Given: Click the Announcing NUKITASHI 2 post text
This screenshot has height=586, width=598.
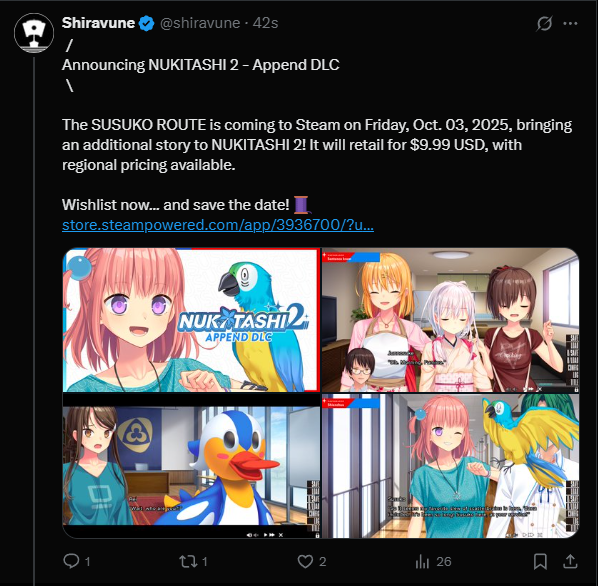Looking at the screenshot, I should (201, 65).
